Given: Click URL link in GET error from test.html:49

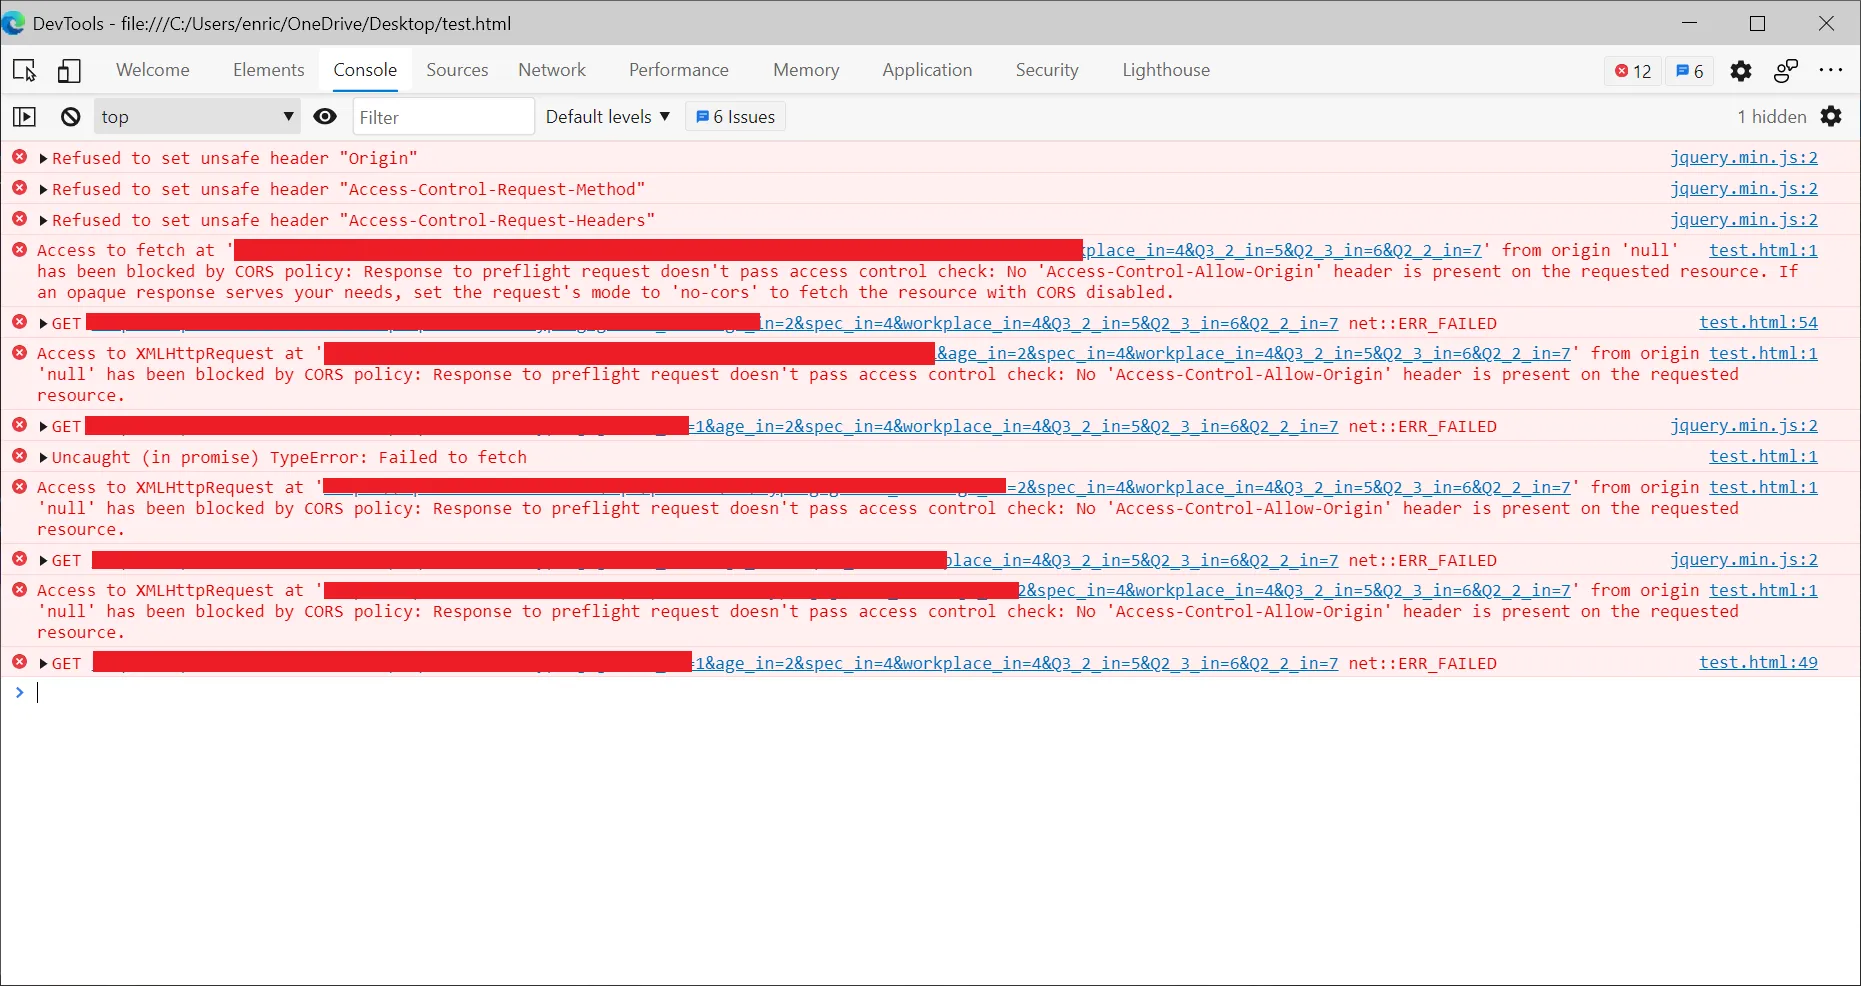Looking at the screenshot, I should pyautogui.click(x=1015, y=664).
